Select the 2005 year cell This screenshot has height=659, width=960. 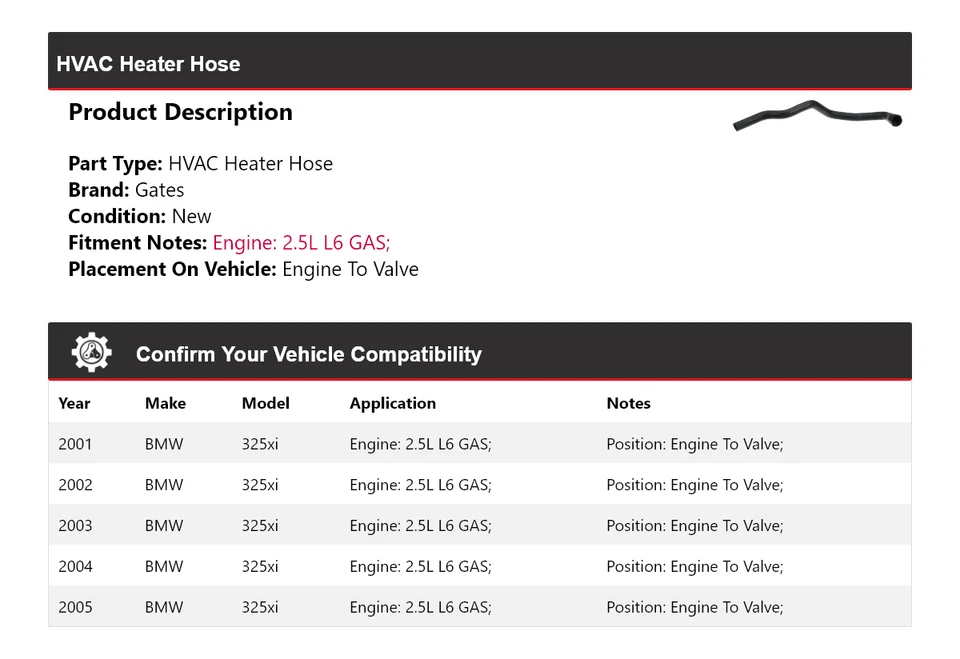click(75, 607)
